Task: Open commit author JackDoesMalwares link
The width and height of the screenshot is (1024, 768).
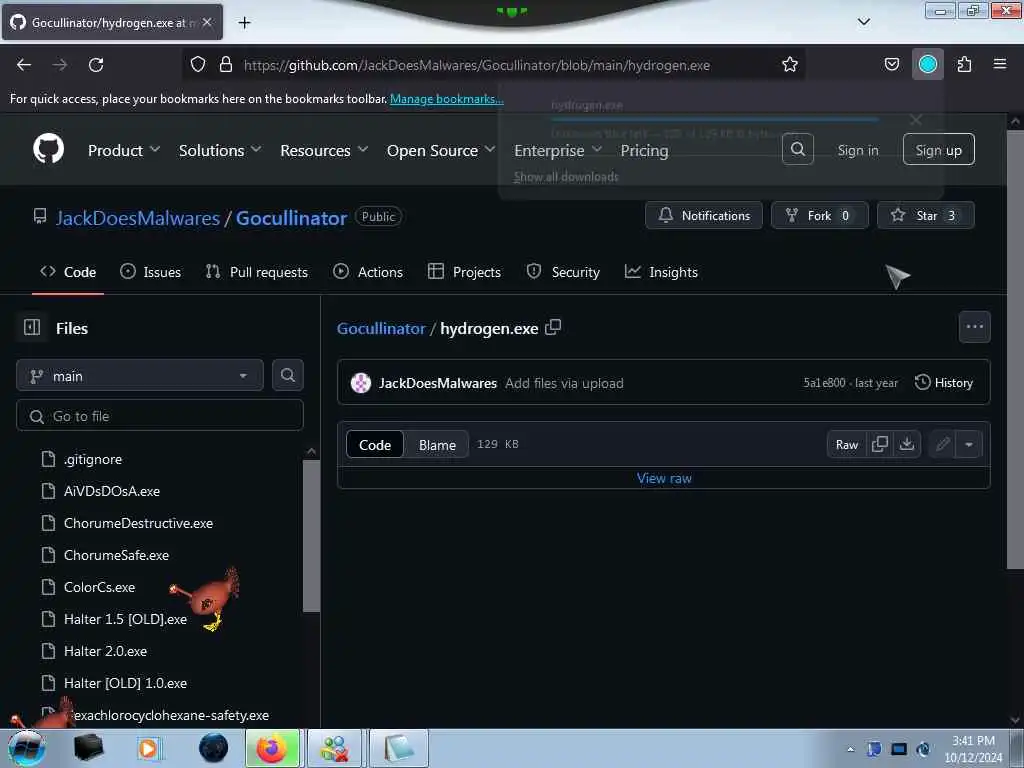Action: (438, 383)
